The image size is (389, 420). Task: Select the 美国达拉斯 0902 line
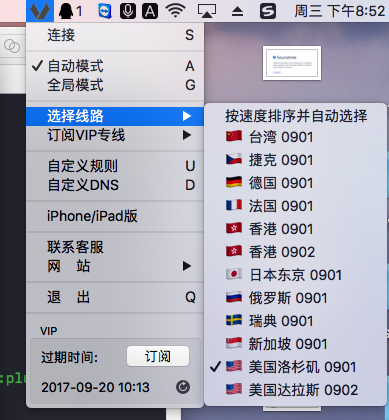[x=296, y=390]
